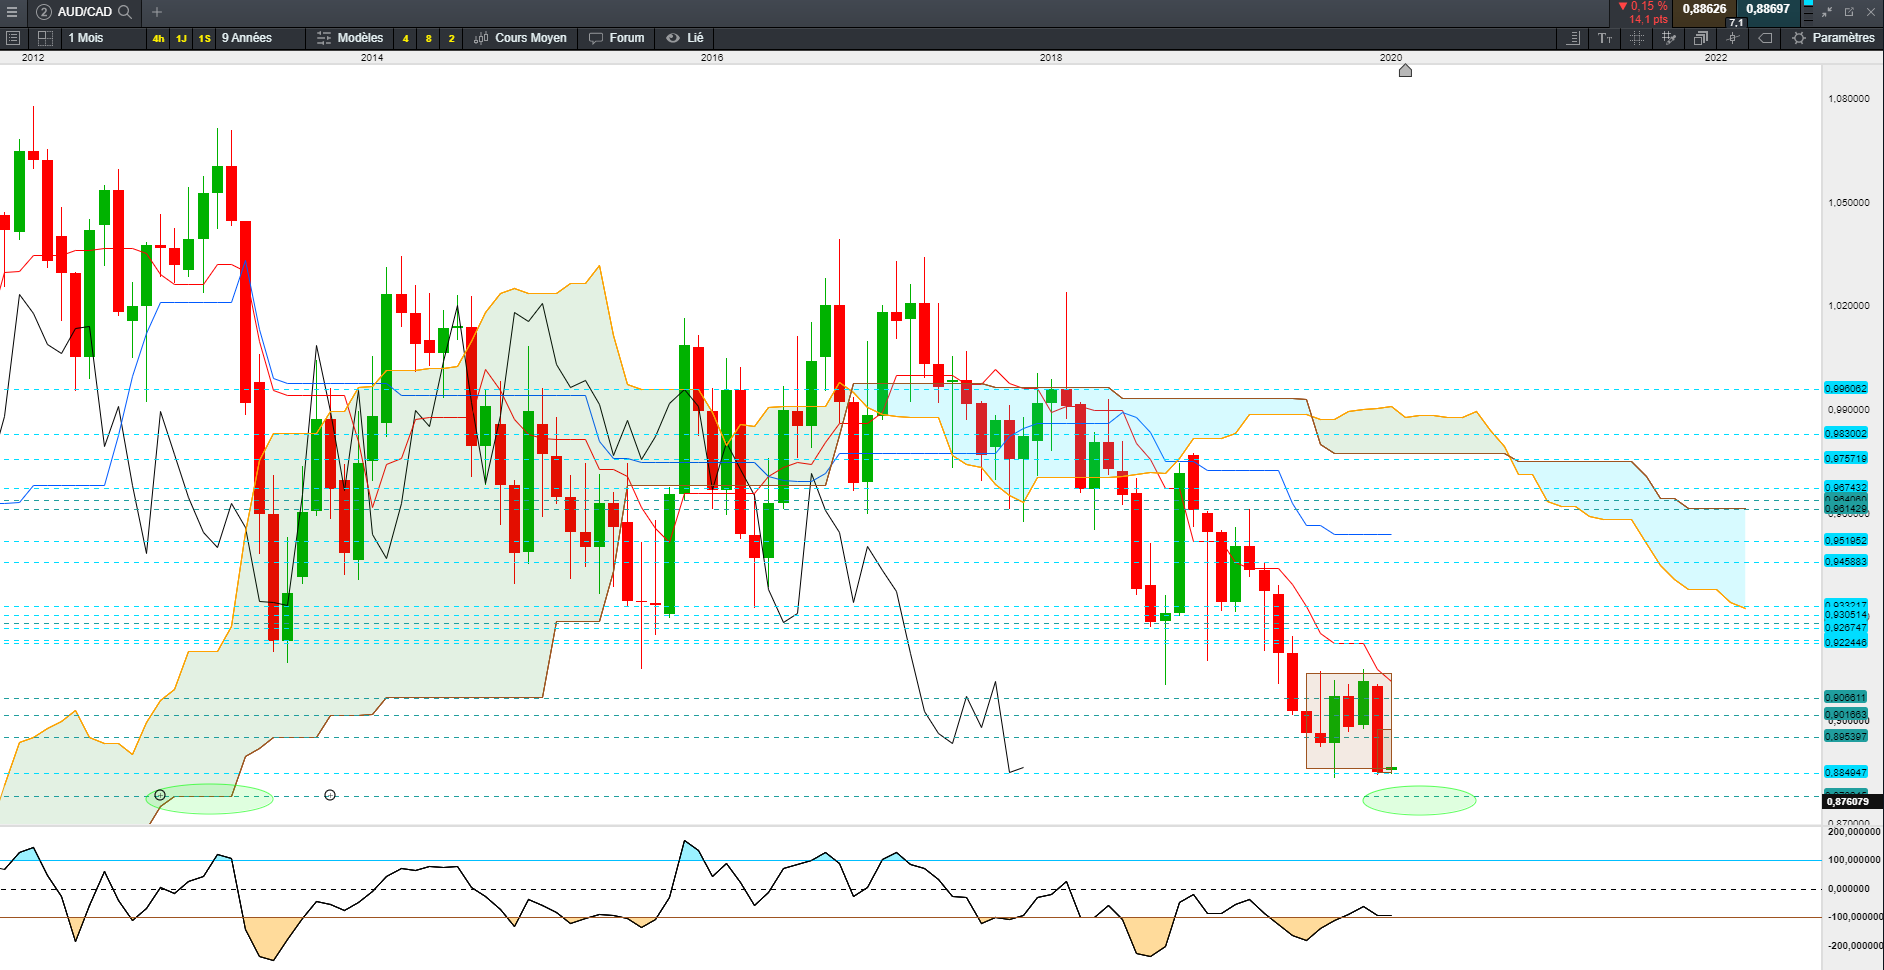The width and height of the screenshot is (1884, 970).
Task: Open the Cours Moyen price type dropdown
Action: 531,38
